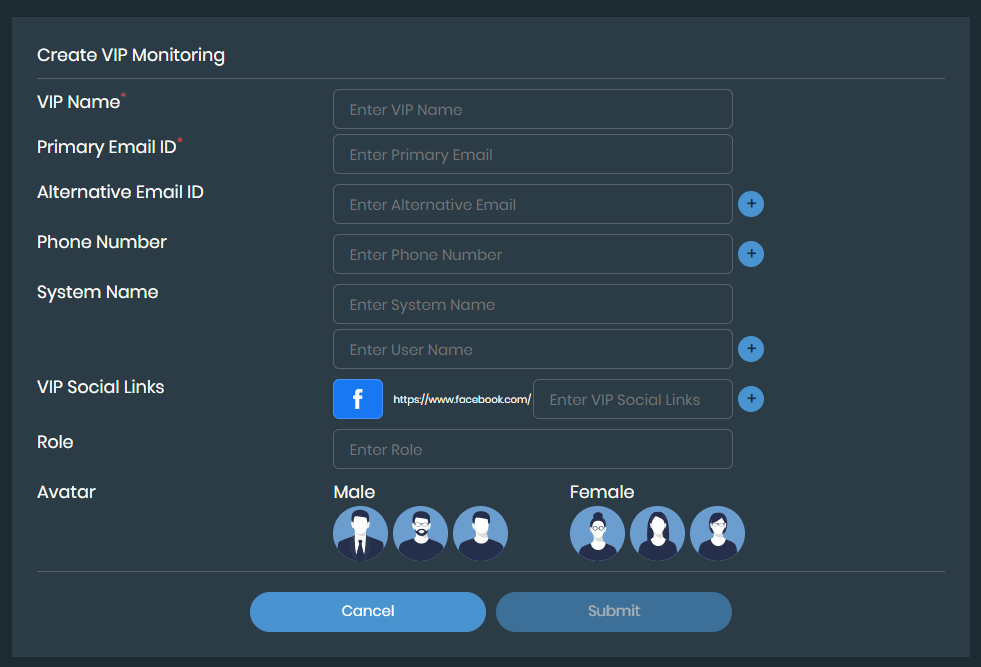981x667 pixels.
Task: Click the Enter Primary Email field
Action: point(532,154)
